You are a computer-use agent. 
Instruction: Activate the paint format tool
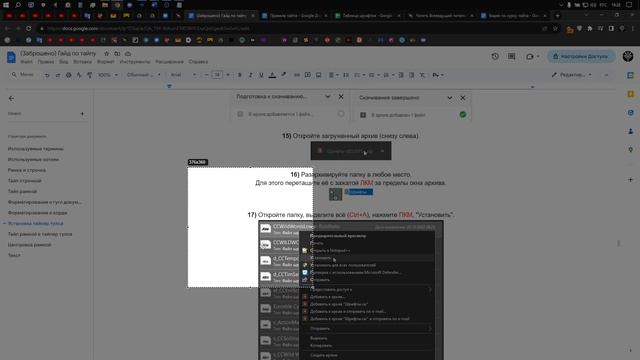(x=89, y=75)
